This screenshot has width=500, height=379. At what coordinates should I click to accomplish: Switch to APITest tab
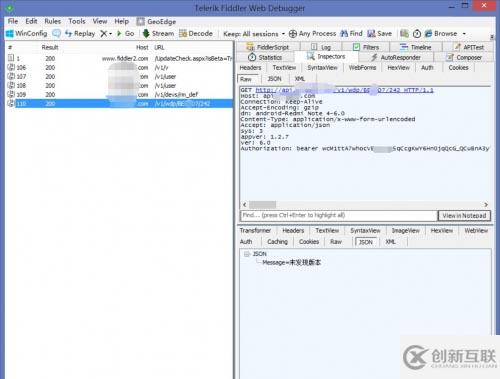(x=469, y=47)
